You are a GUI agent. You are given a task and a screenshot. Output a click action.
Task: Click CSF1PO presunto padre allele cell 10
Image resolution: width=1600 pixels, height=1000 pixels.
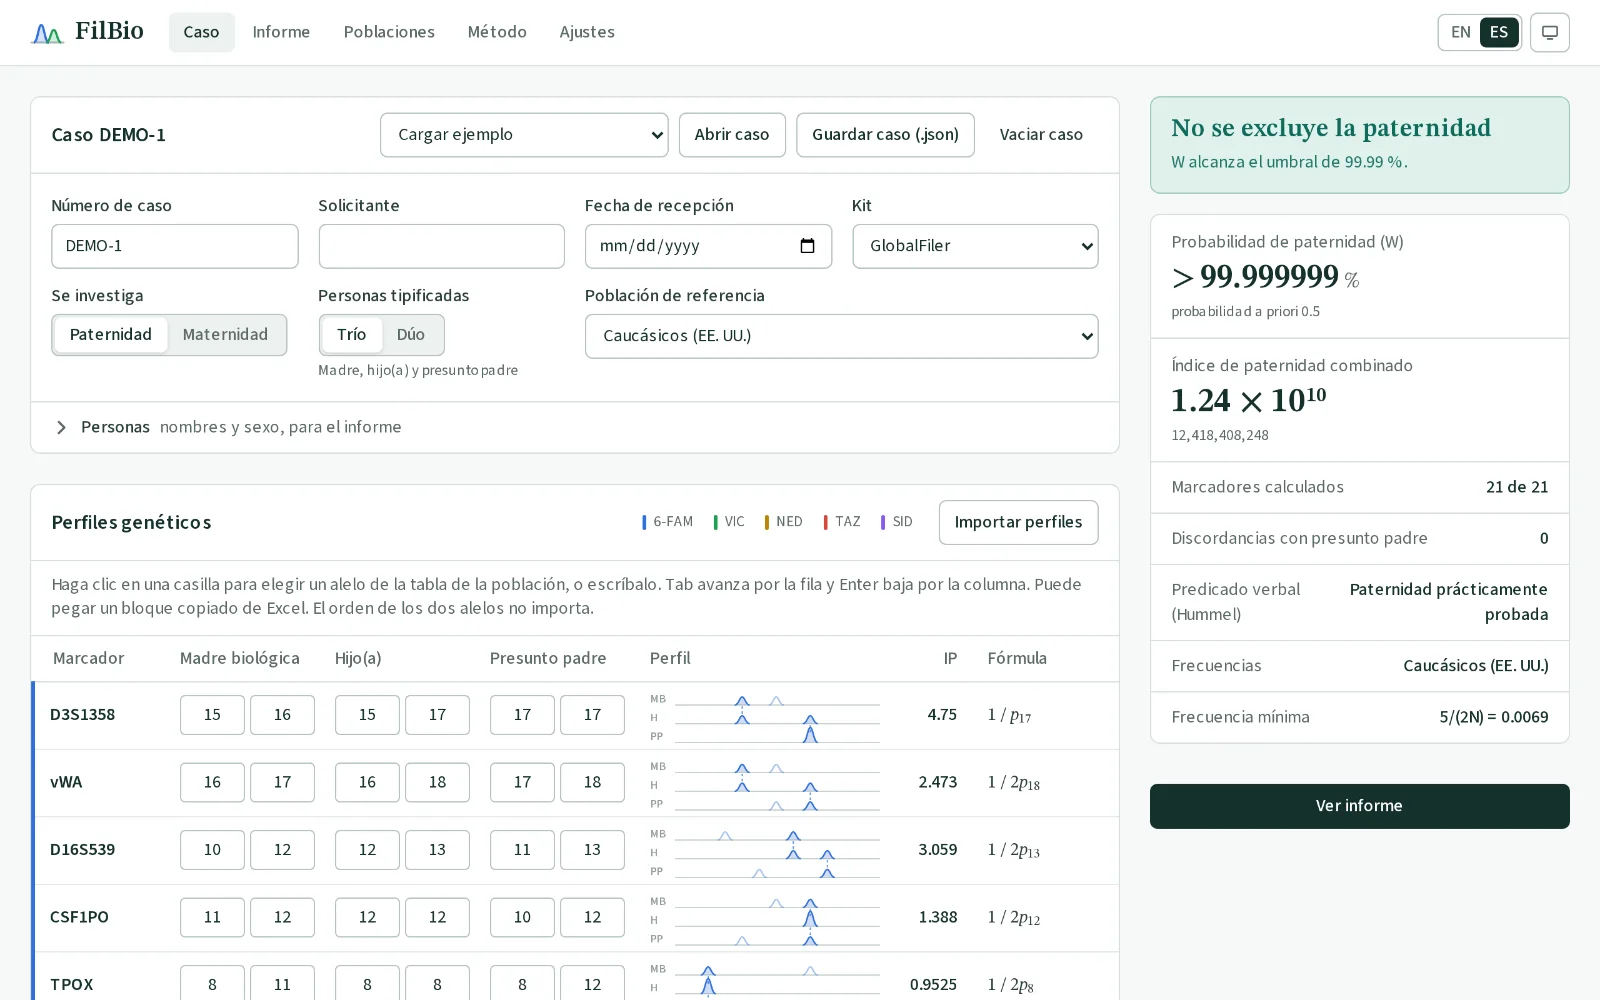522,917
